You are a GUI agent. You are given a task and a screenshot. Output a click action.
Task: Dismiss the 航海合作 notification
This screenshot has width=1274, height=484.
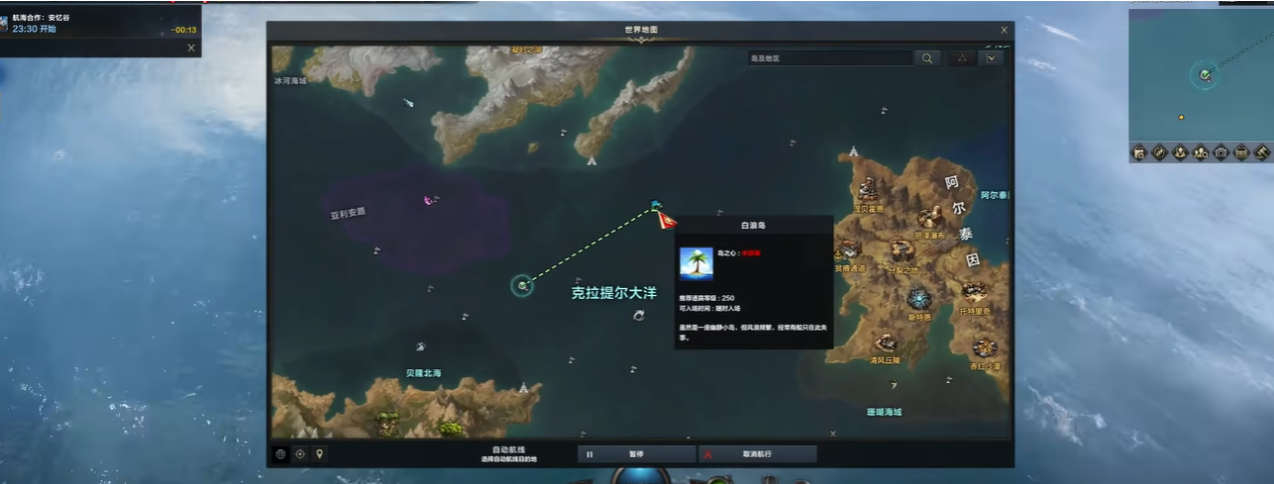point(191,47)
